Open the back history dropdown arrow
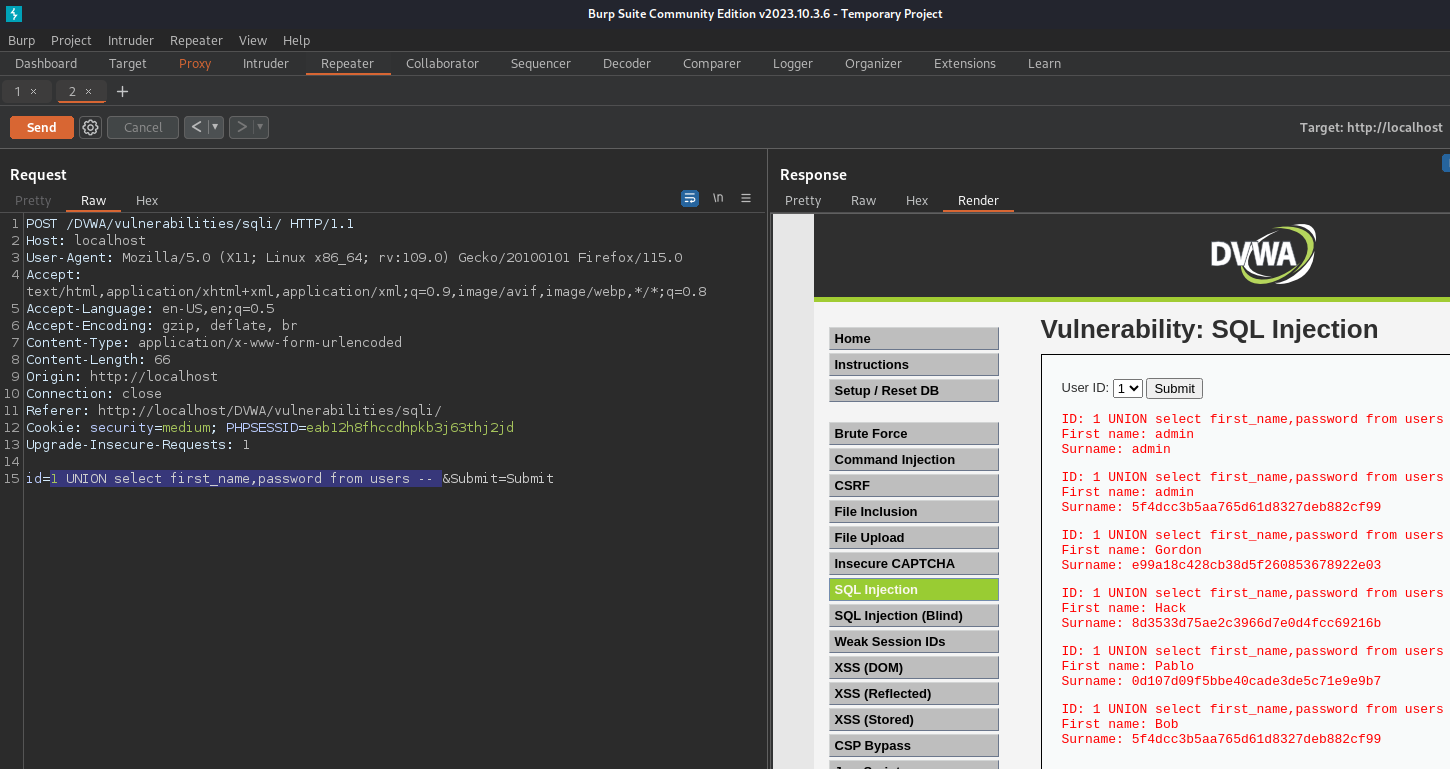The height and width of the screenshot is (769, 1450). point(215,127)
